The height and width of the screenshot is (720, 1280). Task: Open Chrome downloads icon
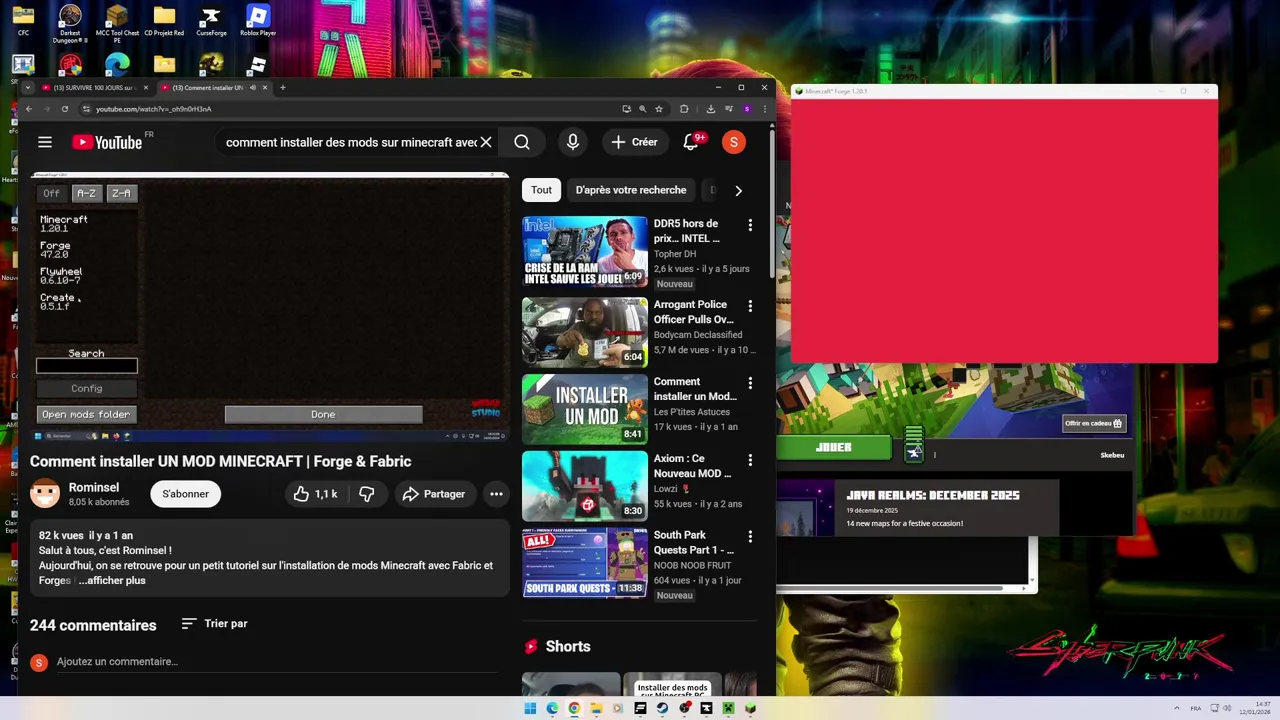(711, 109)
